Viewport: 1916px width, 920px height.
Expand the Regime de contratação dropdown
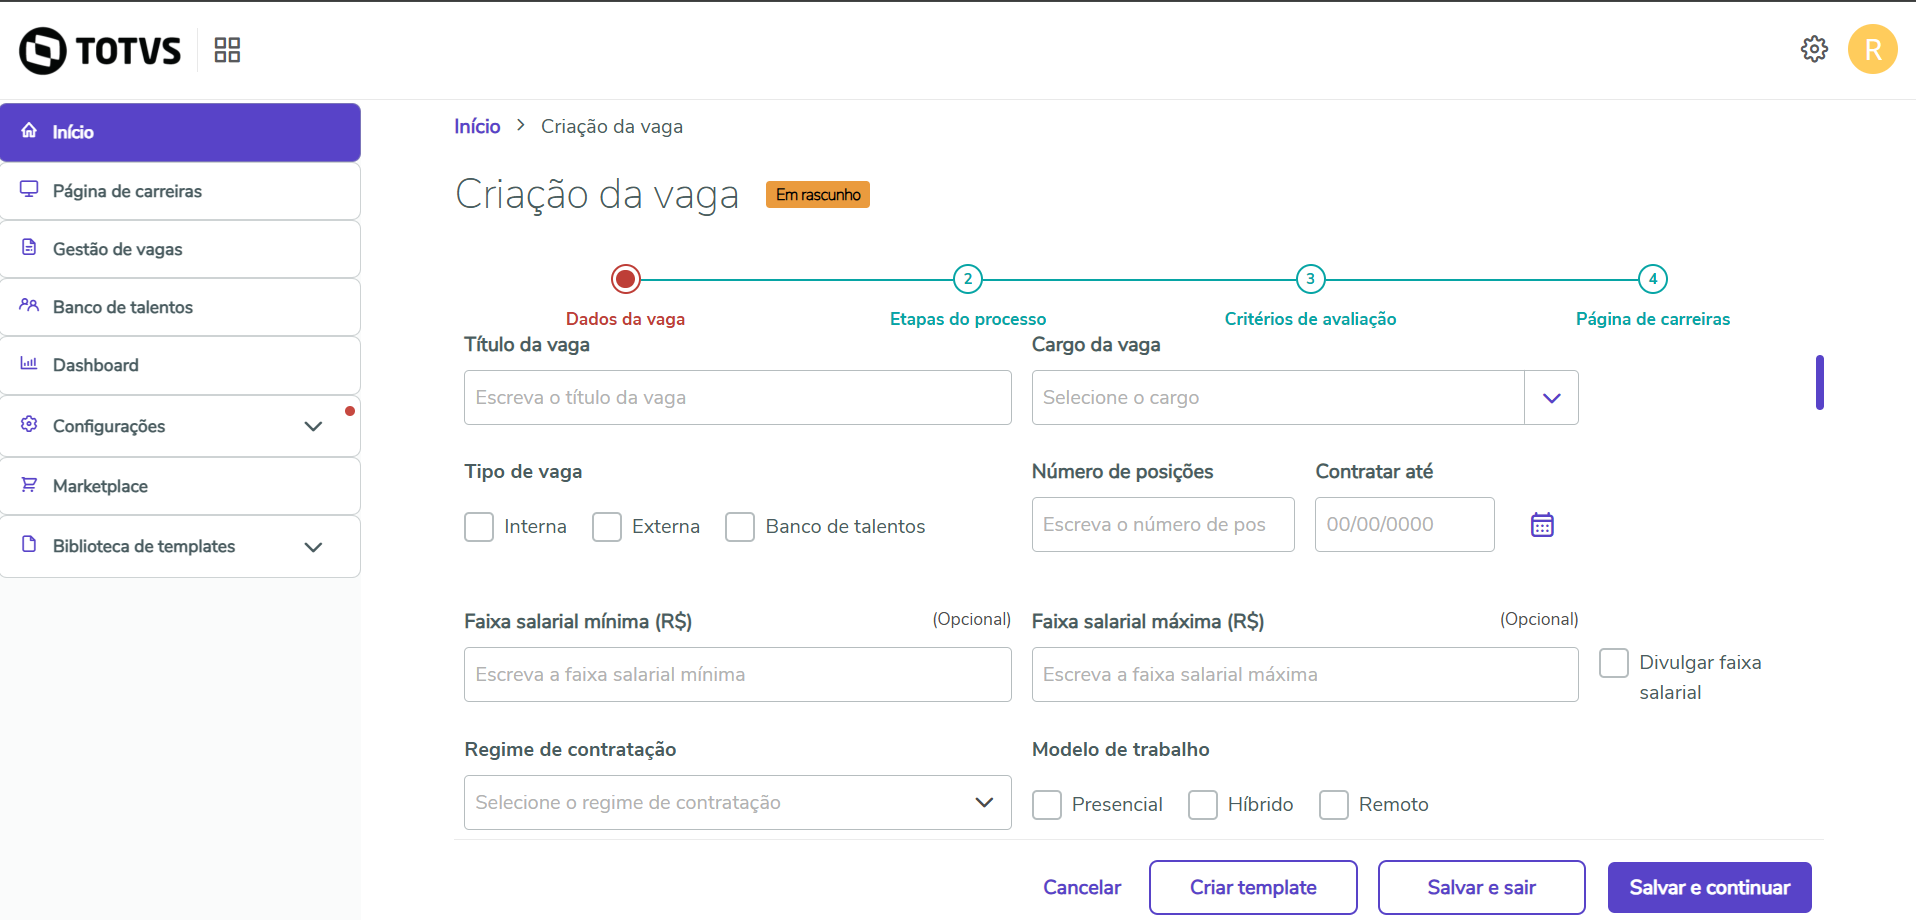(x=984, y=803)
